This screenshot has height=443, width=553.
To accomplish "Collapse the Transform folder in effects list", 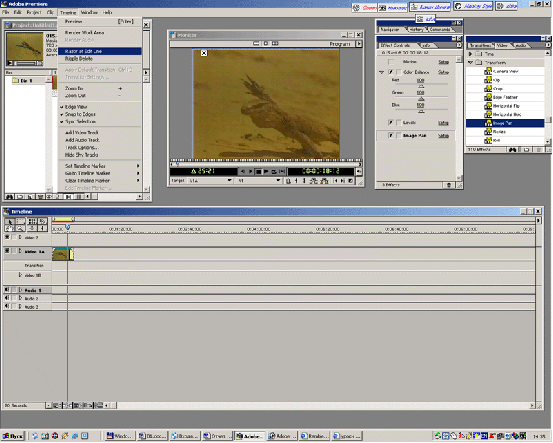I will (470, 62).
